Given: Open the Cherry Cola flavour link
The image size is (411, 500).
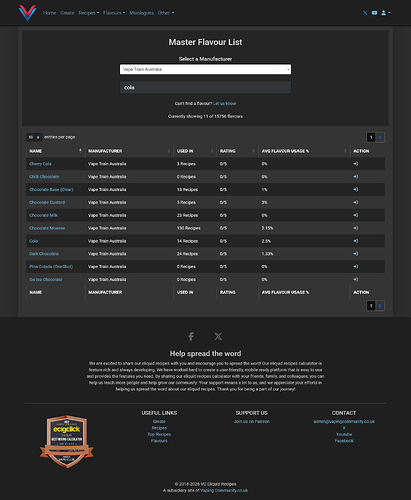Looking at the screenshot, I should click(x=40, y=164).
